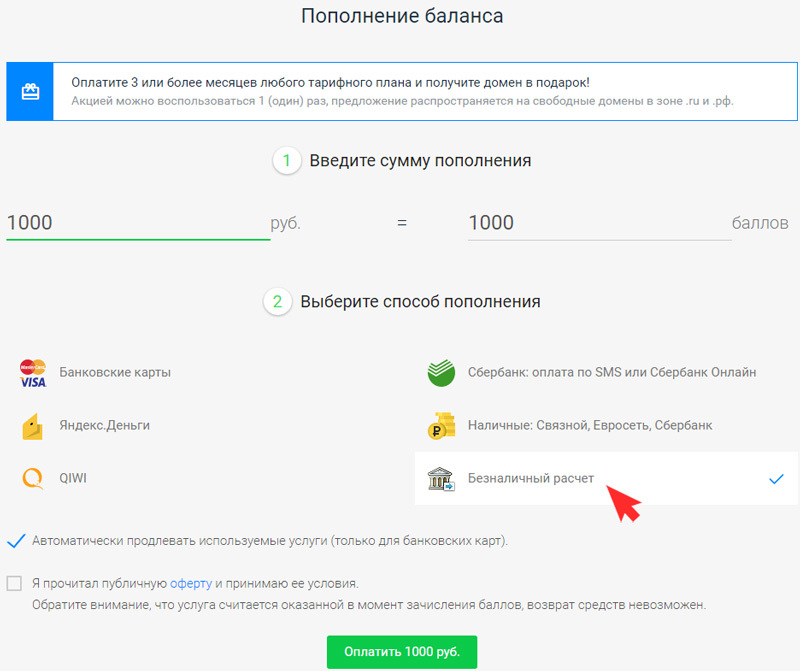Viewport: 800px width, 671px height.
Task: Click the Яндекс.Деньги wallet icon
Action: (x=32, y=426)
